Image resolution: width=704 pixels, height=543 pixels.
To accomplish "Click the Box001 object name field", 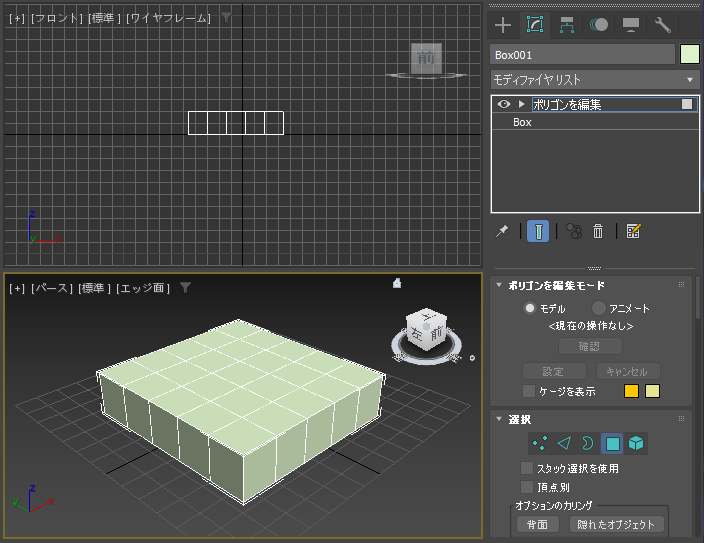I will coord(582,55).
